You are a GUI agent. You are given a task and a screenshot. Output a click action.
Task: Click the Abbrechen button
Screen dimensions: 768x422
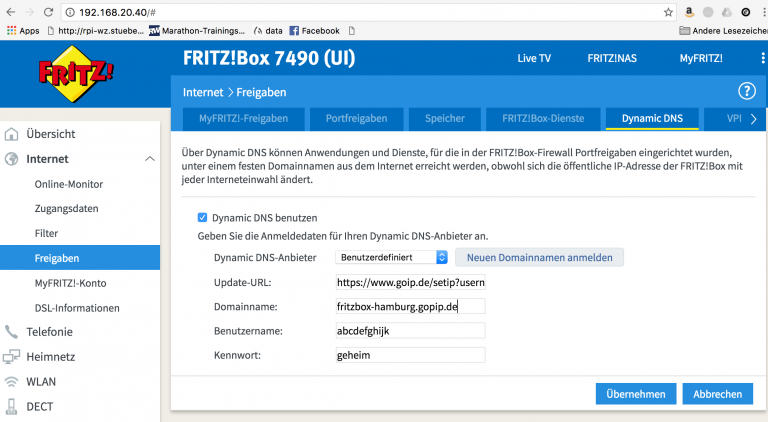pos(717,394)
